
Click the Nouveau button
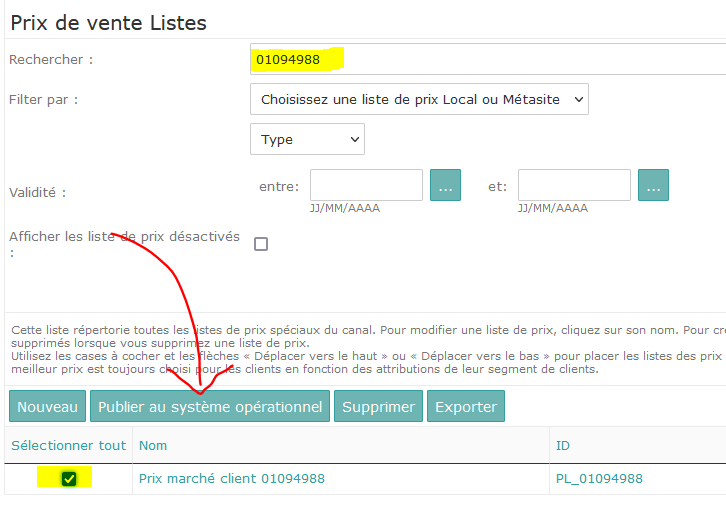47,406
